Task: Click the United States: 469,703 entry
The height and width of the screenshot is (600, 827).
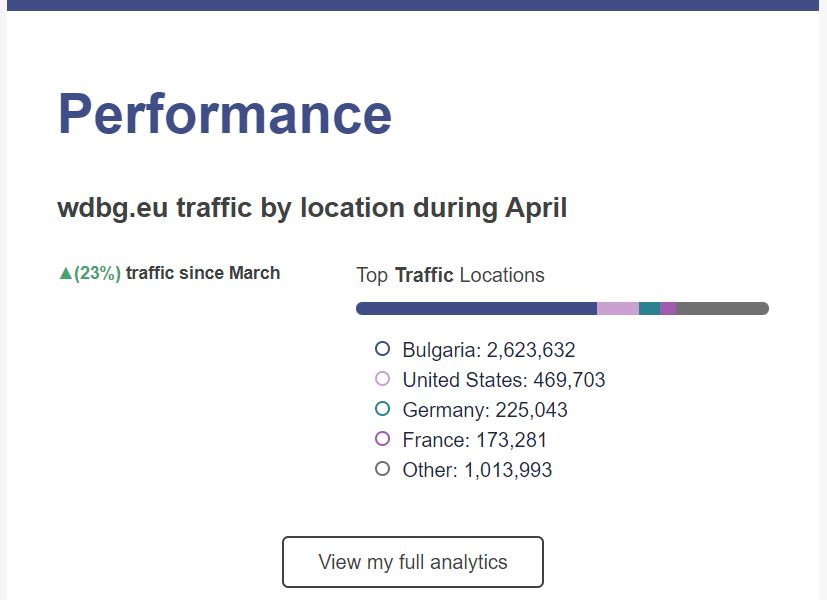Action: 504,380
